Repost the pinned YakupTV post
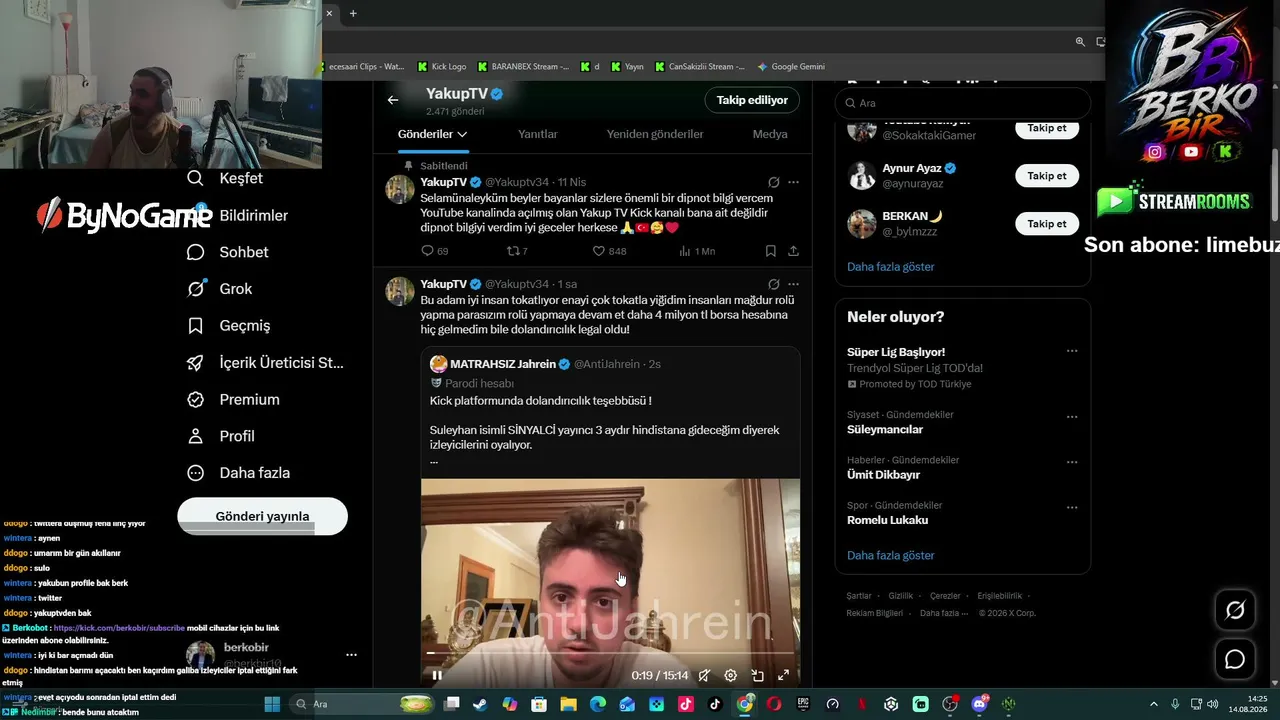The height and width of the screenshot is (720, 1280). (x=513, y=251)
